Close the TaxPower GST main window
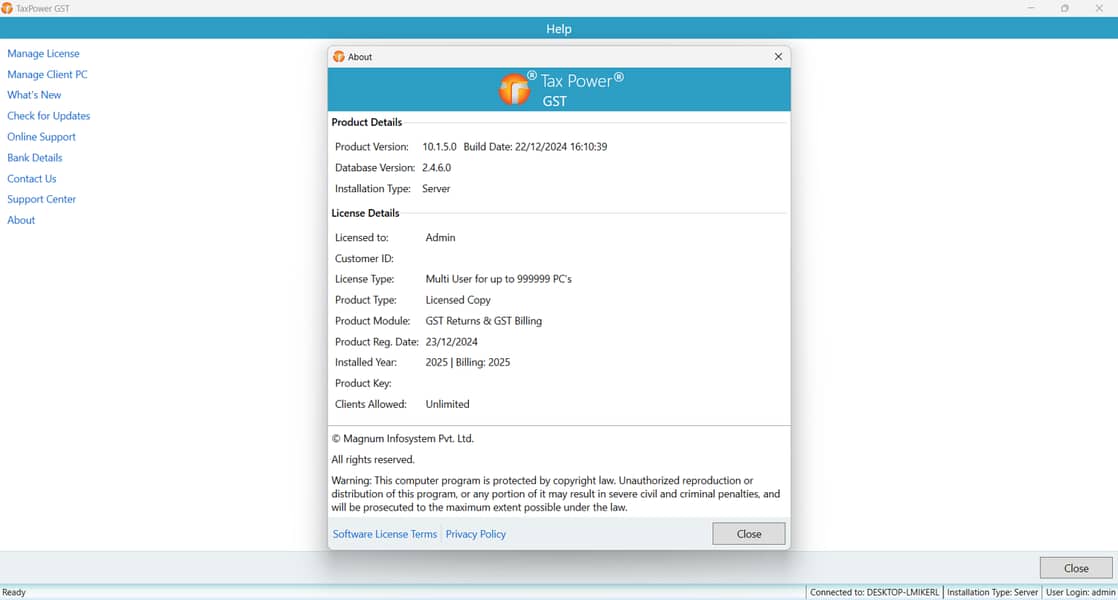The image size is (1118, 600). point(1099,9)
